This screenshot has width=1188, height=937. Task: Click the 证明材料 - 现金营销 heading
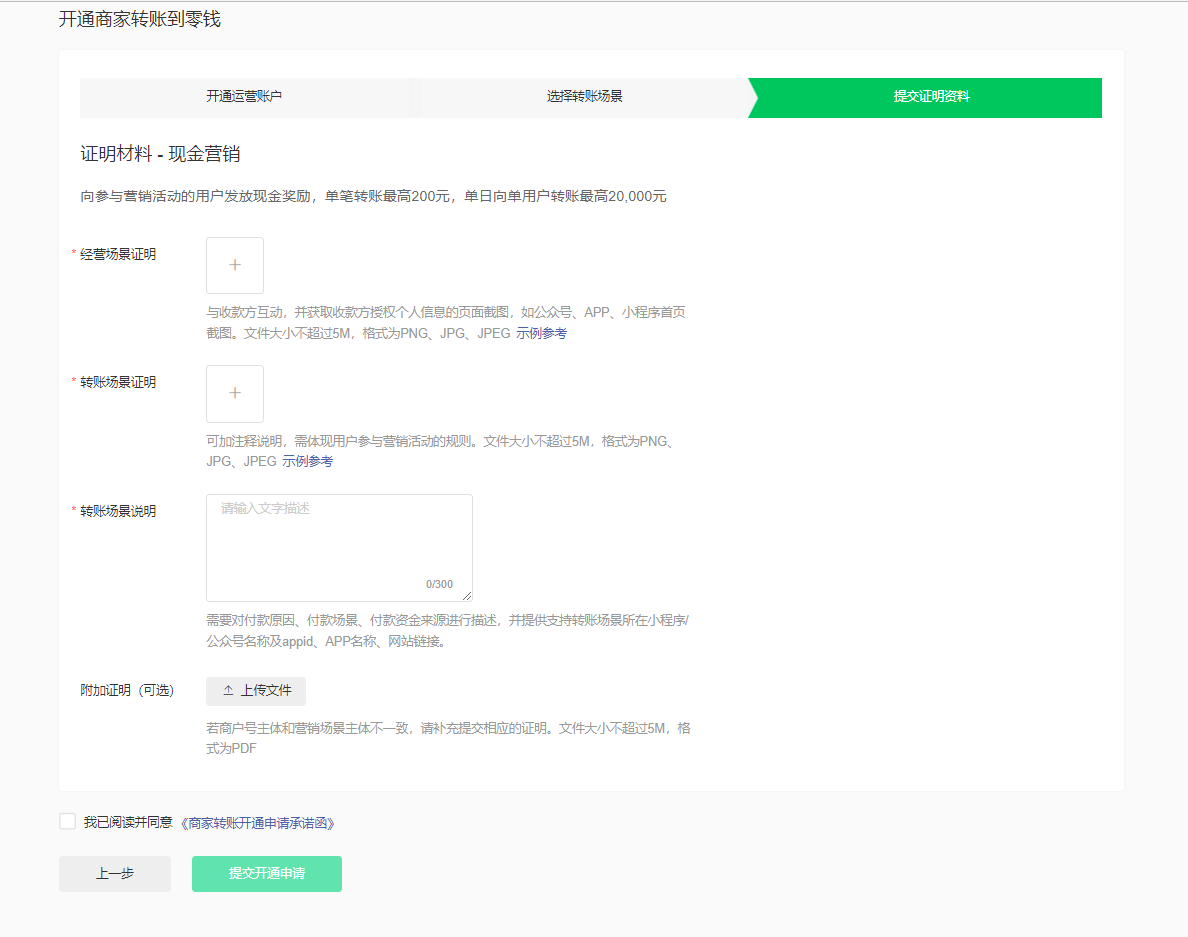click(x=160, y=154)
